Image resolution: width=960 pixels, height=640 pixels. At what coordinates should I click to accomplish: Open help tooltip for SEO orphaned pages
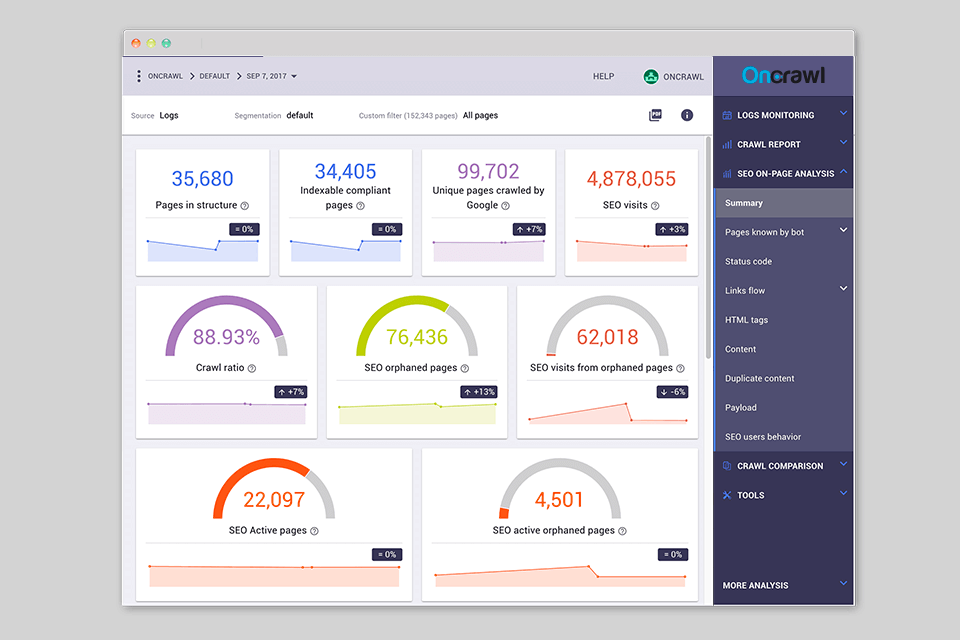click(465, 368)
